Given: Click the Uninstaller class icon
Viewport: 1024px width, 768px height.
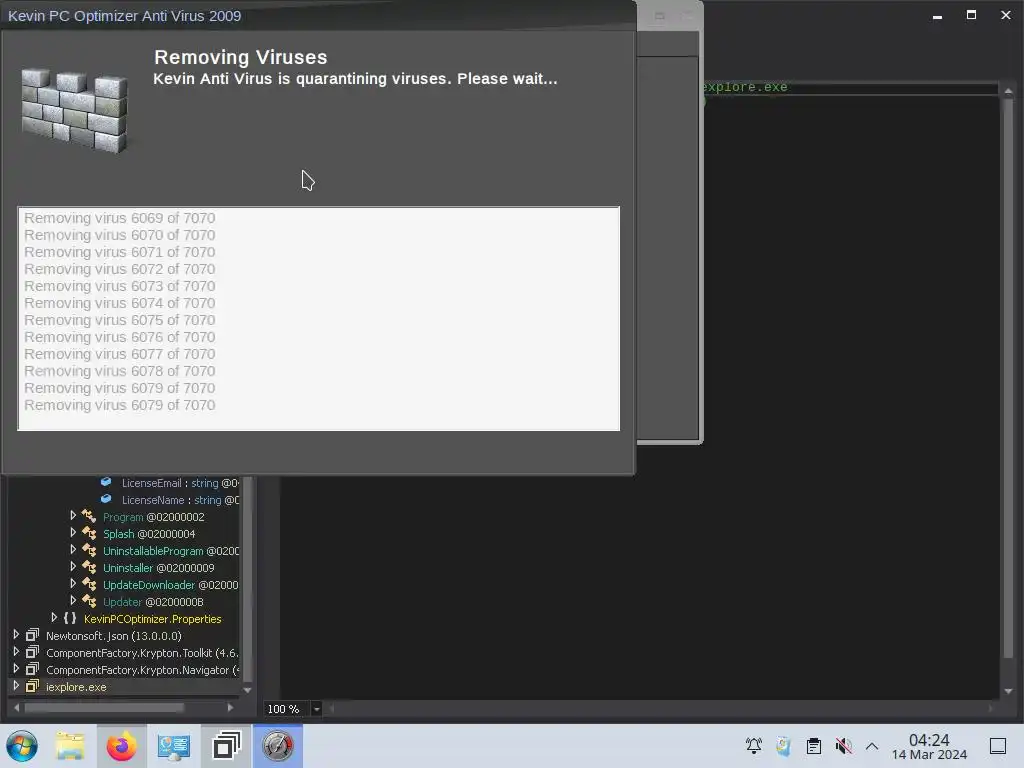Looking at the screenshot, I should (x=89, y=568).
